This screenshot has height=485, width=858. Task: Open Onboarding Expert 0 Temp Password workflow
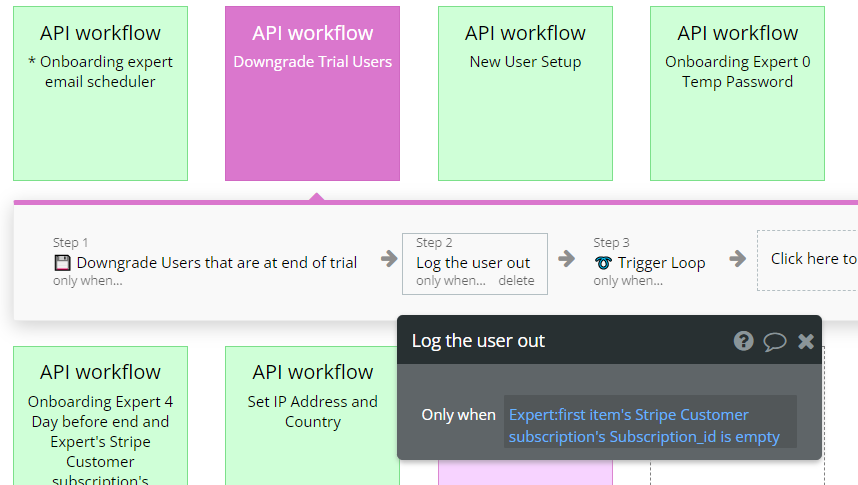[737, 93]
